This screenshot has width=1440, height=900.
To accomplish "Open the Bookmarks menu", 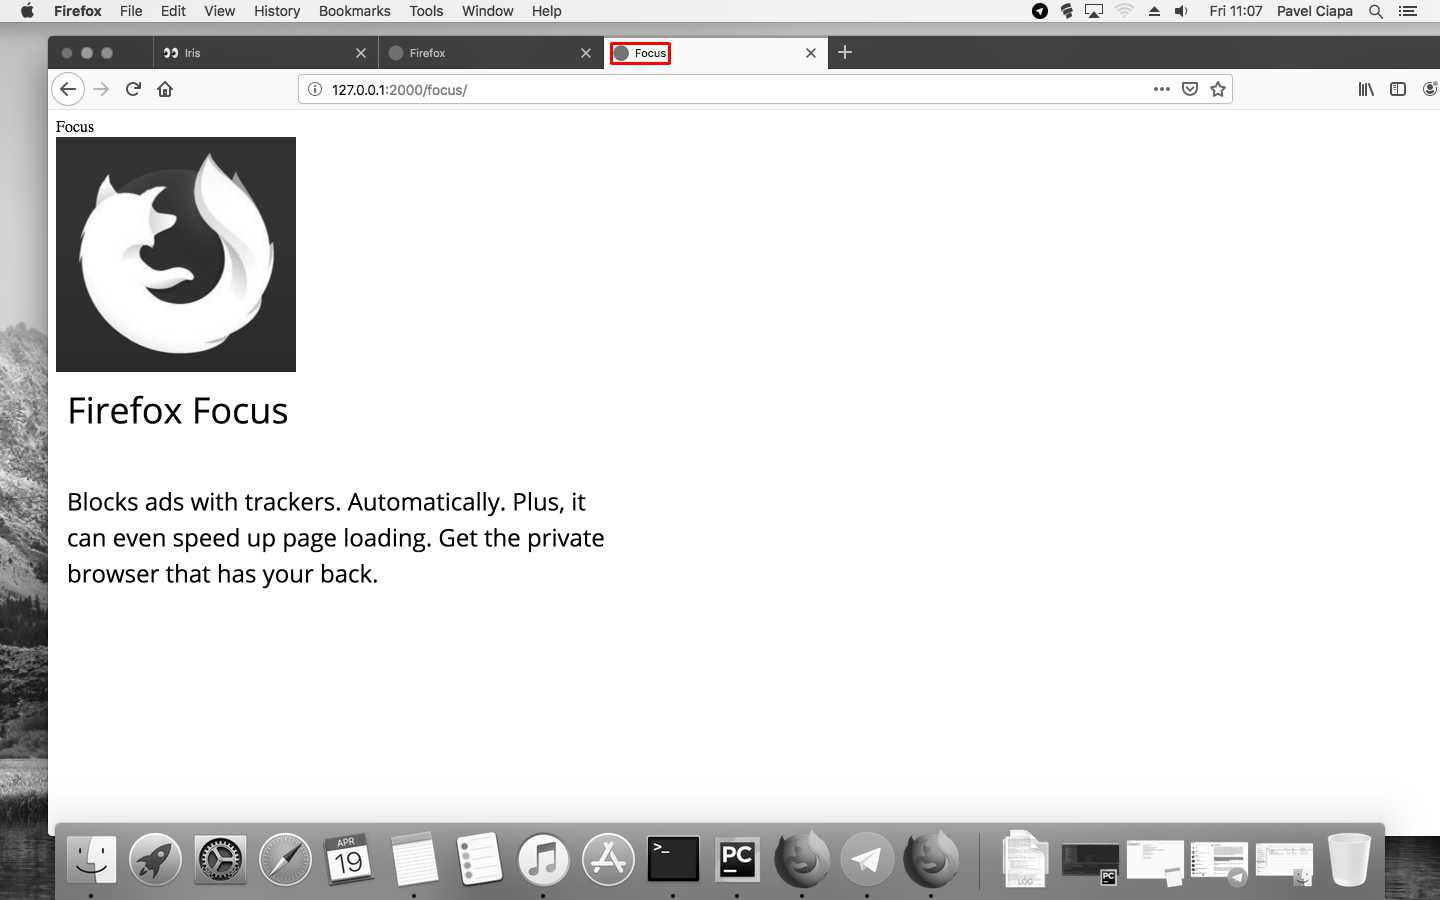I will click(x=354, y=11).
